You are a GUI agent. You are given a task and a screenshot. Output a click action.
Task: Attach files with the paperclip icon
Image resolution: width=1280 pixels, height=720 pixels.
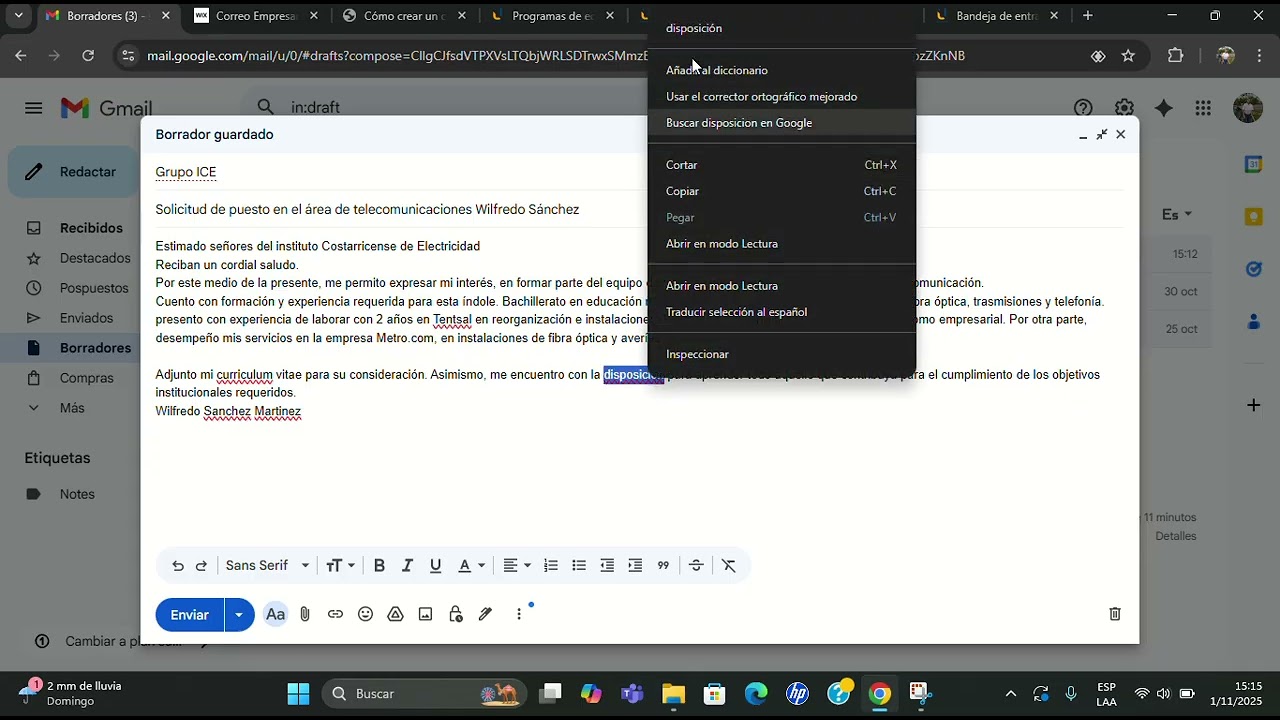tap(305, 614)
